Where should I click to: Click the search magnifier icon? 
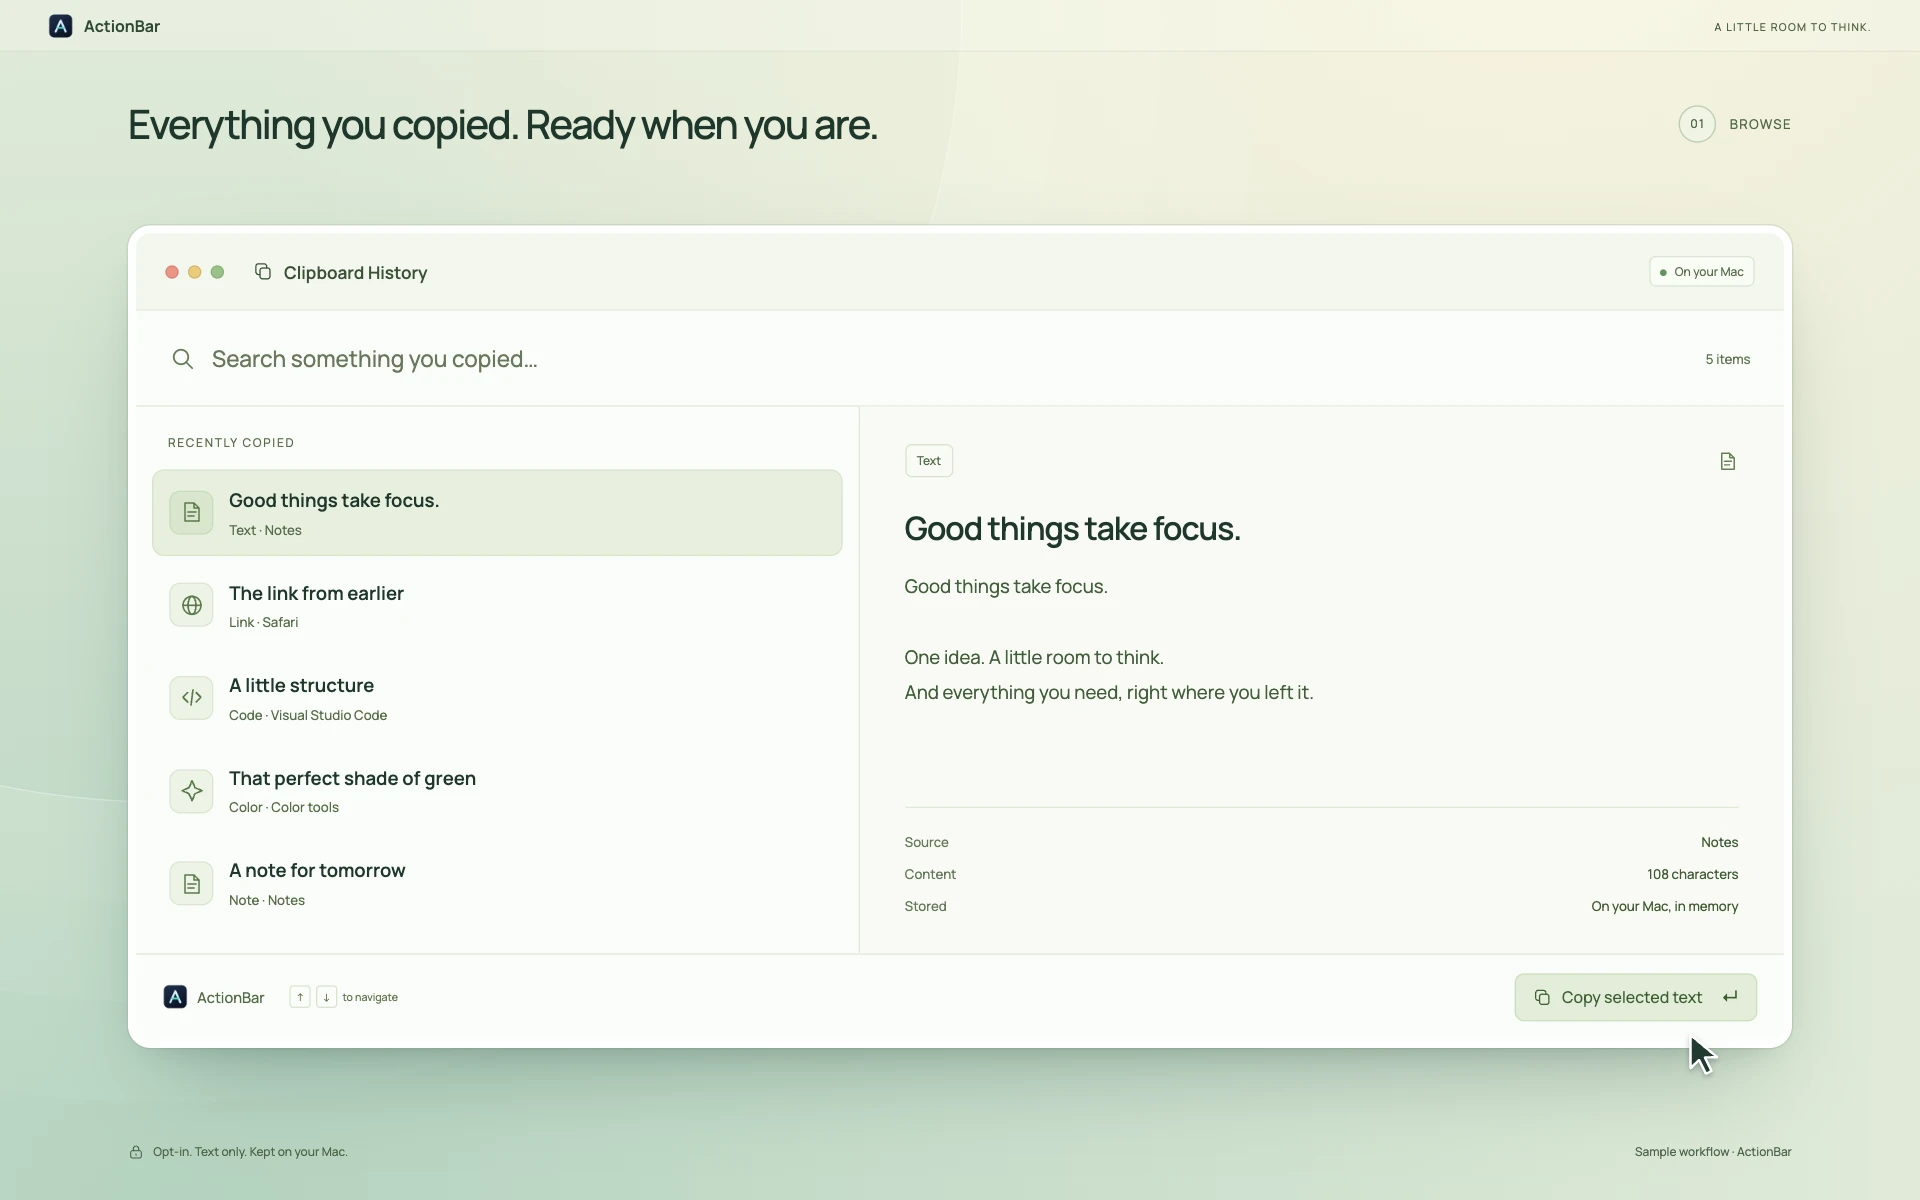(182, 359)
